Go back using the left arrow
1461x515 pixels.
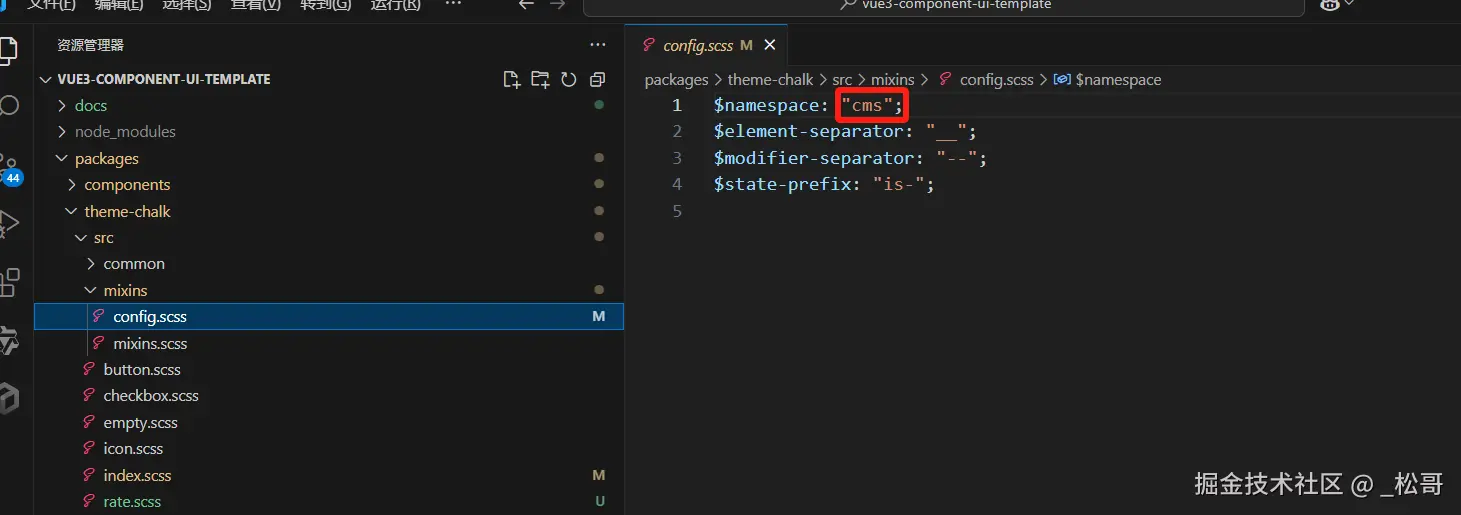527,4
